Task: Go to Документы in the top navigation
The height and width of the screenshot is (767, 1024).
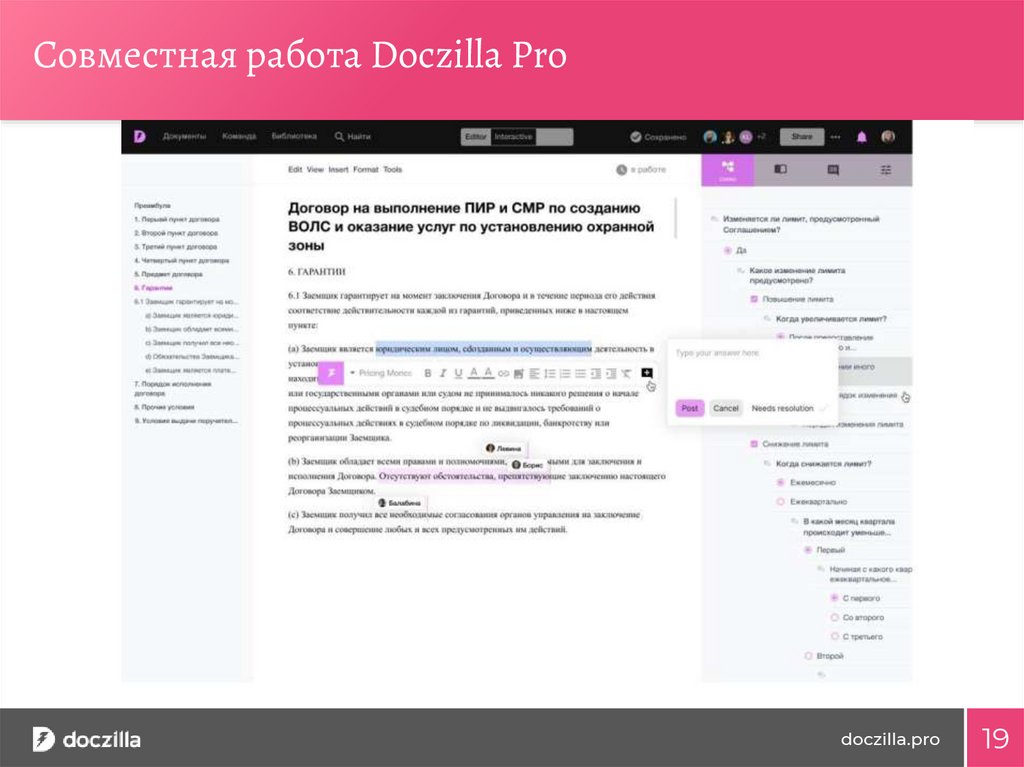Action: (184, 136)
